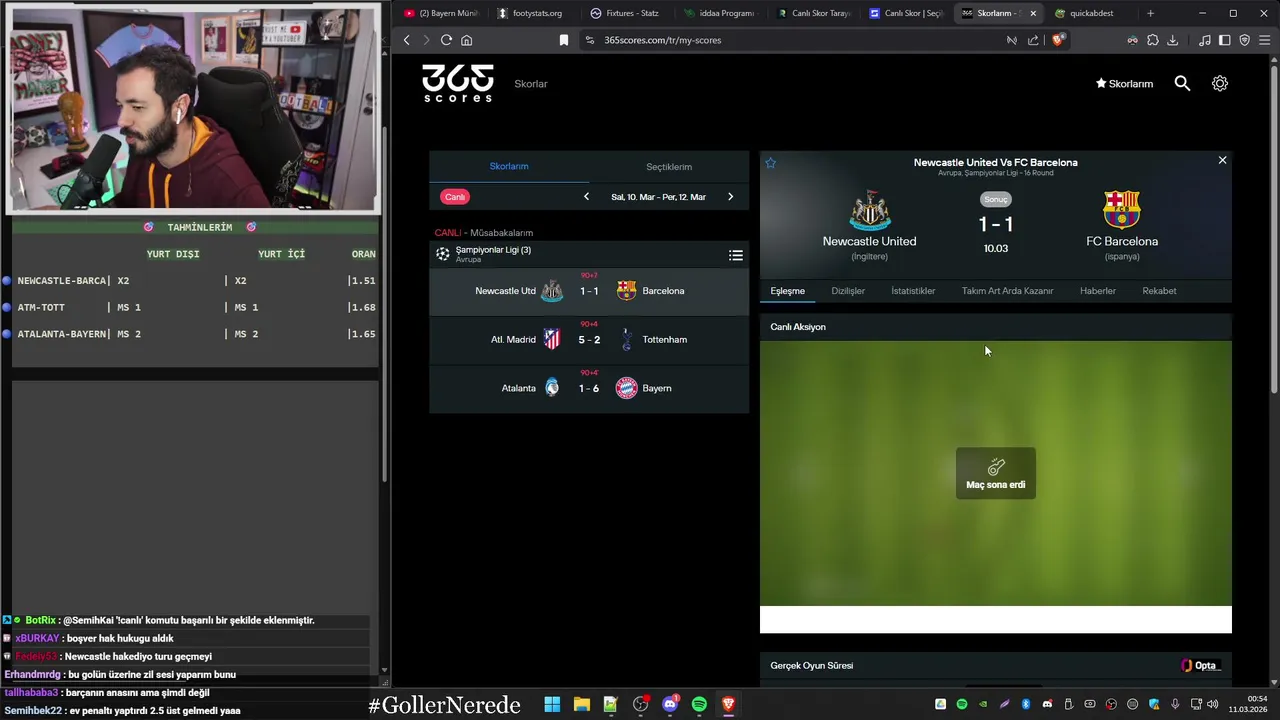Image resolution: width=1280 pixels, height=720 pixels.
Task: Click the browser home button
Action: [466, 40]
